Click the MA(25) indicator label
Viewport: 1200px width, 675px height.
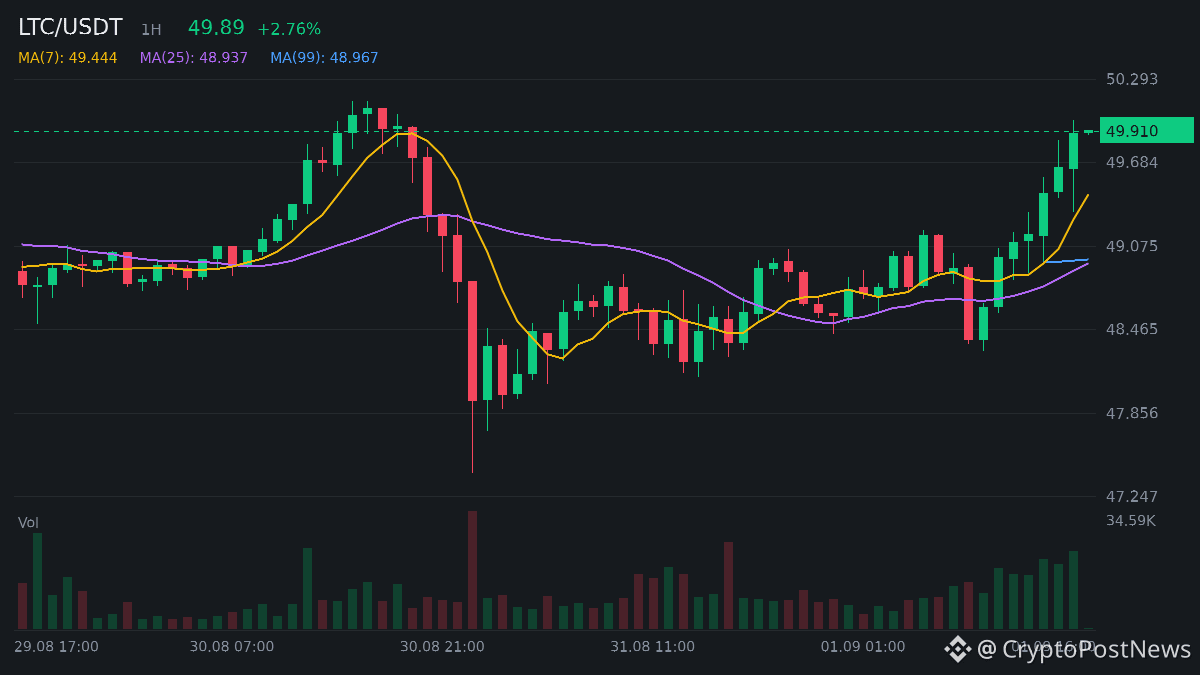pos(194,58)
